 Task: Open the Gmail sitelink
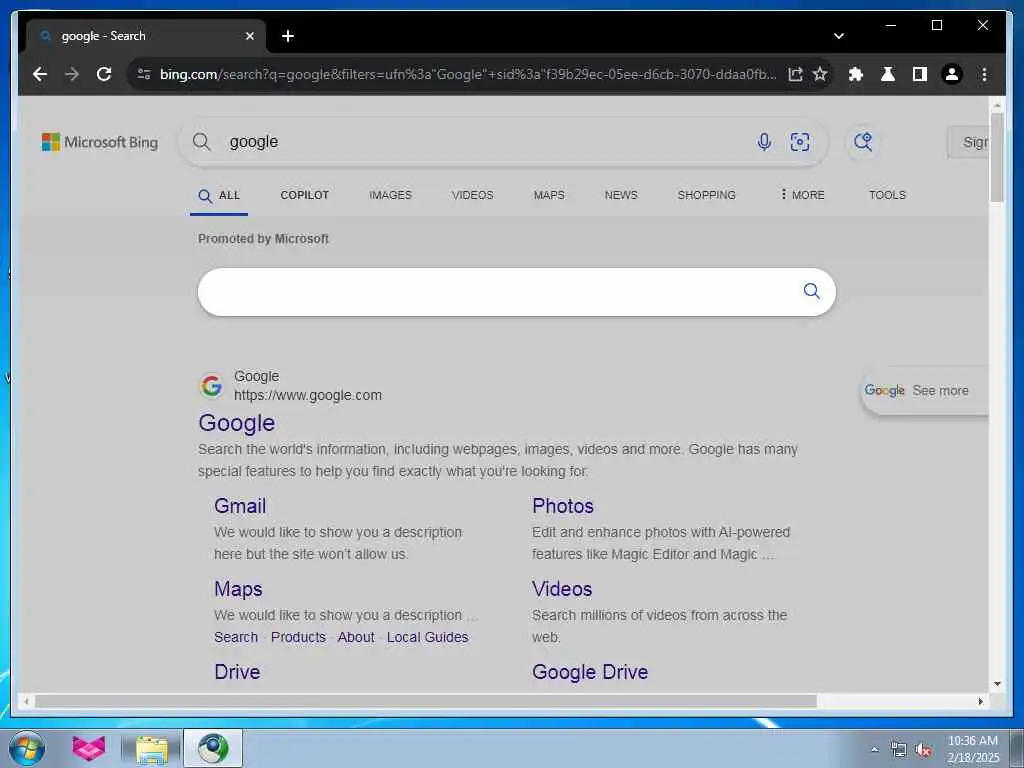click(240, 505)
